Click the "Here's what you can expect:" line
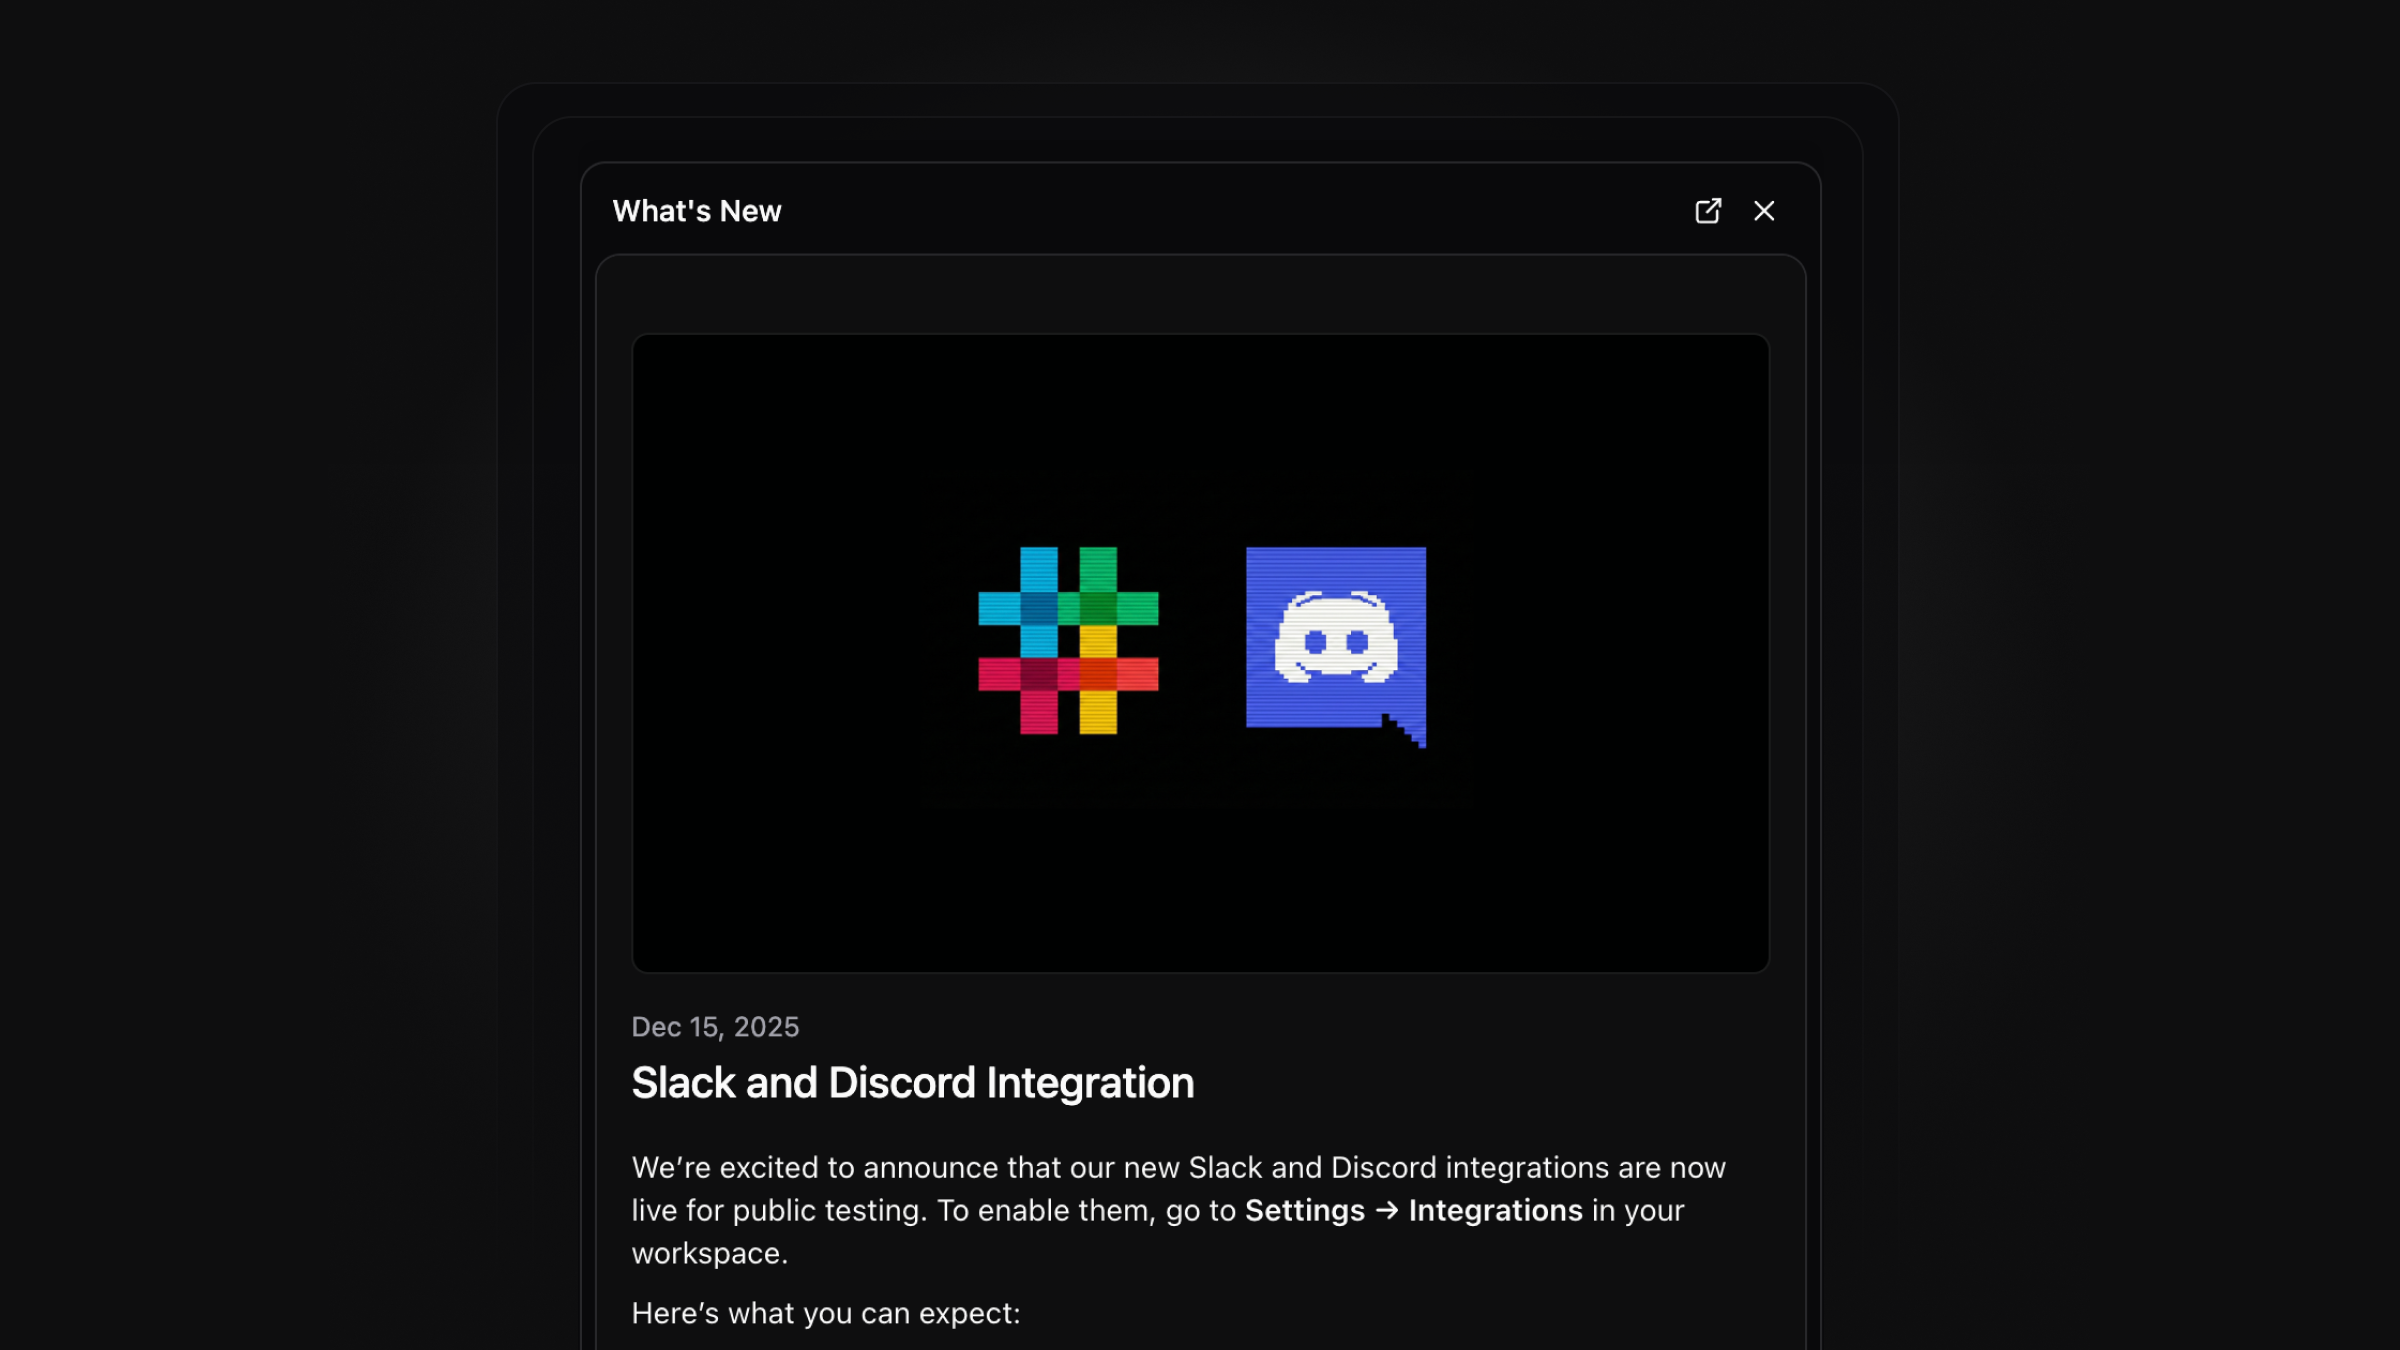 [826, 1314]
